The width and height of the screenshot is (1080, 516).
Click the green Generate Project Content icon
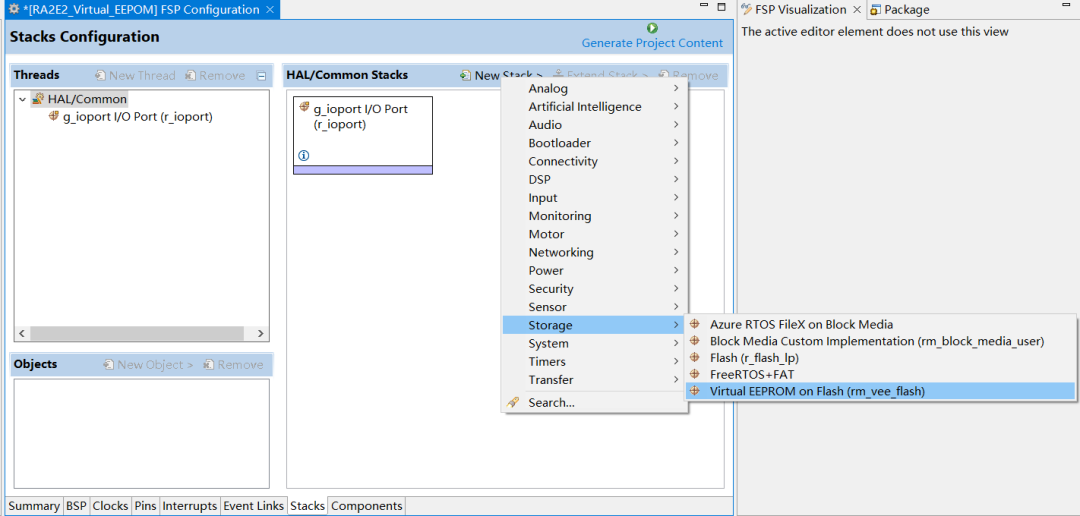[652, 29]
